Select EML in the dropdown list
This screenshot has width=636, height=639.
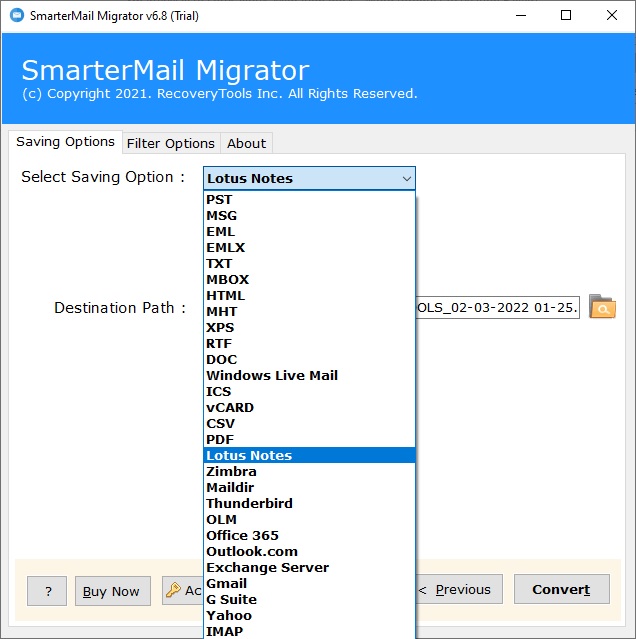(309, 231)
